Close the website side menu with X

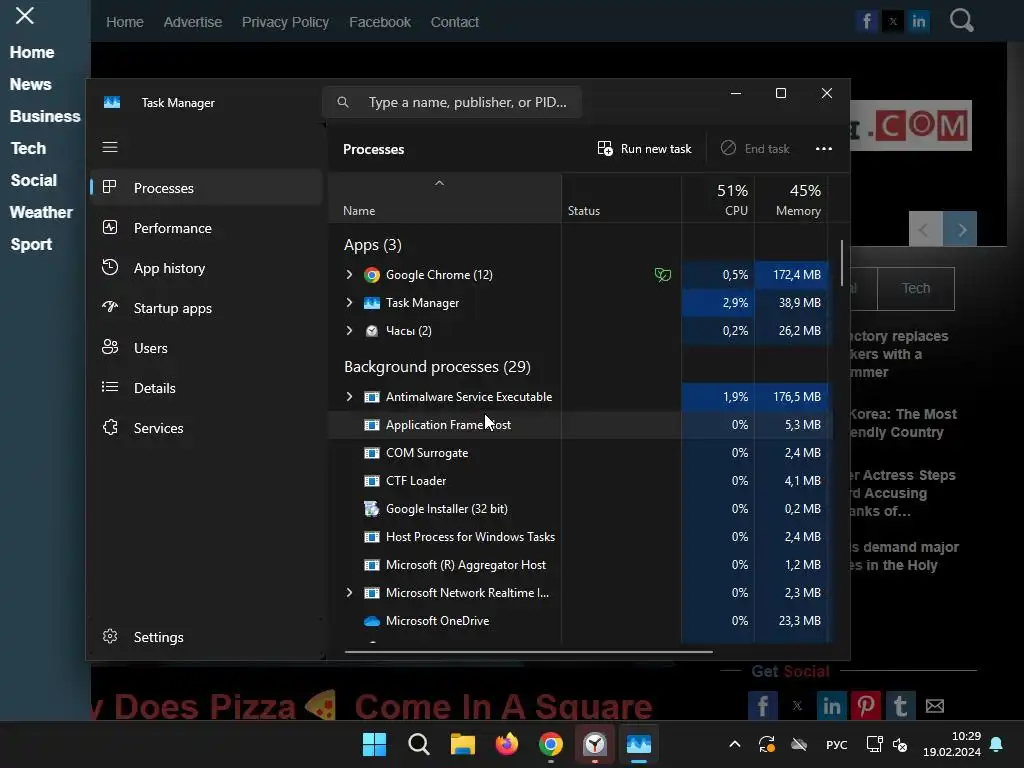pos(25,16)
